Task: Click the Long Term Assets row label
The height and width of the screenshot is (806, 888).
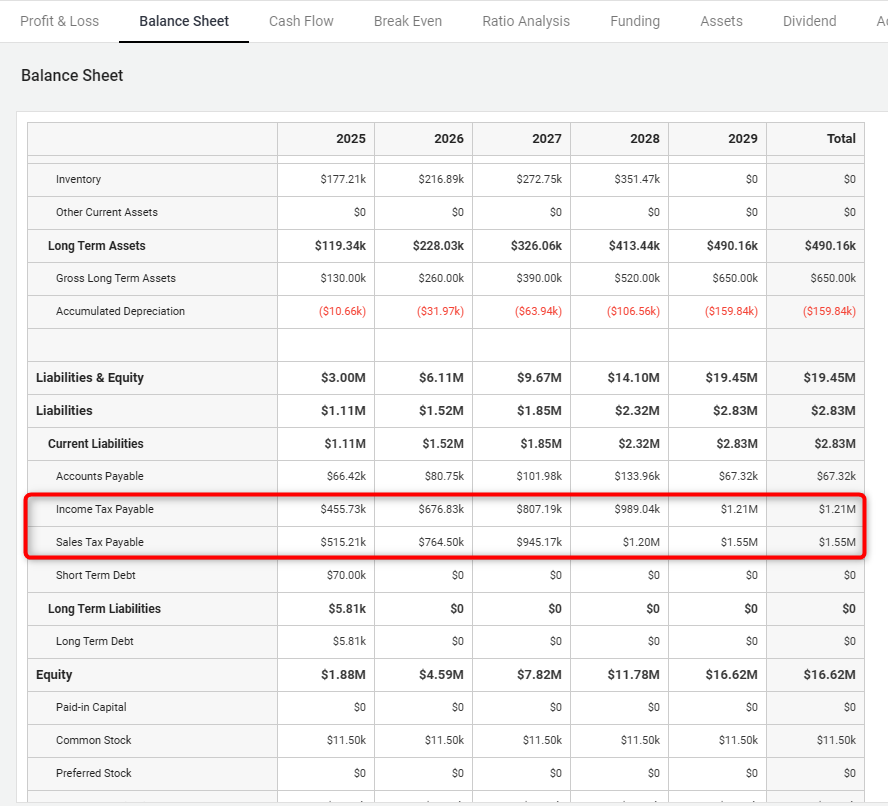Action: click(x=96, y=246)
